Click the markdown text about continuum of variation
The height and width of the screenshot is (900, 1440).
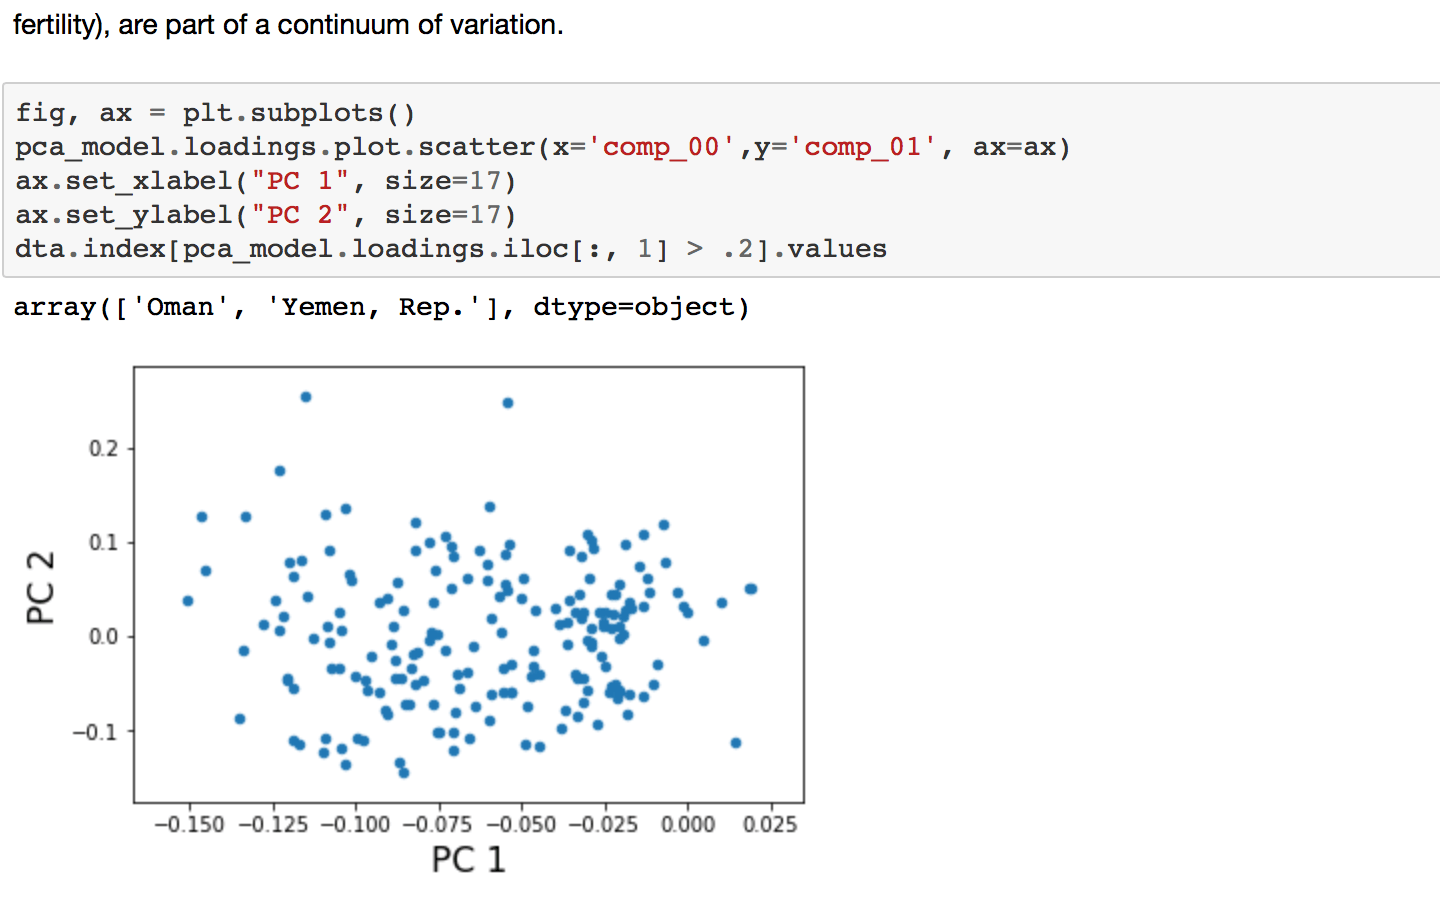[x=288, y=25]
